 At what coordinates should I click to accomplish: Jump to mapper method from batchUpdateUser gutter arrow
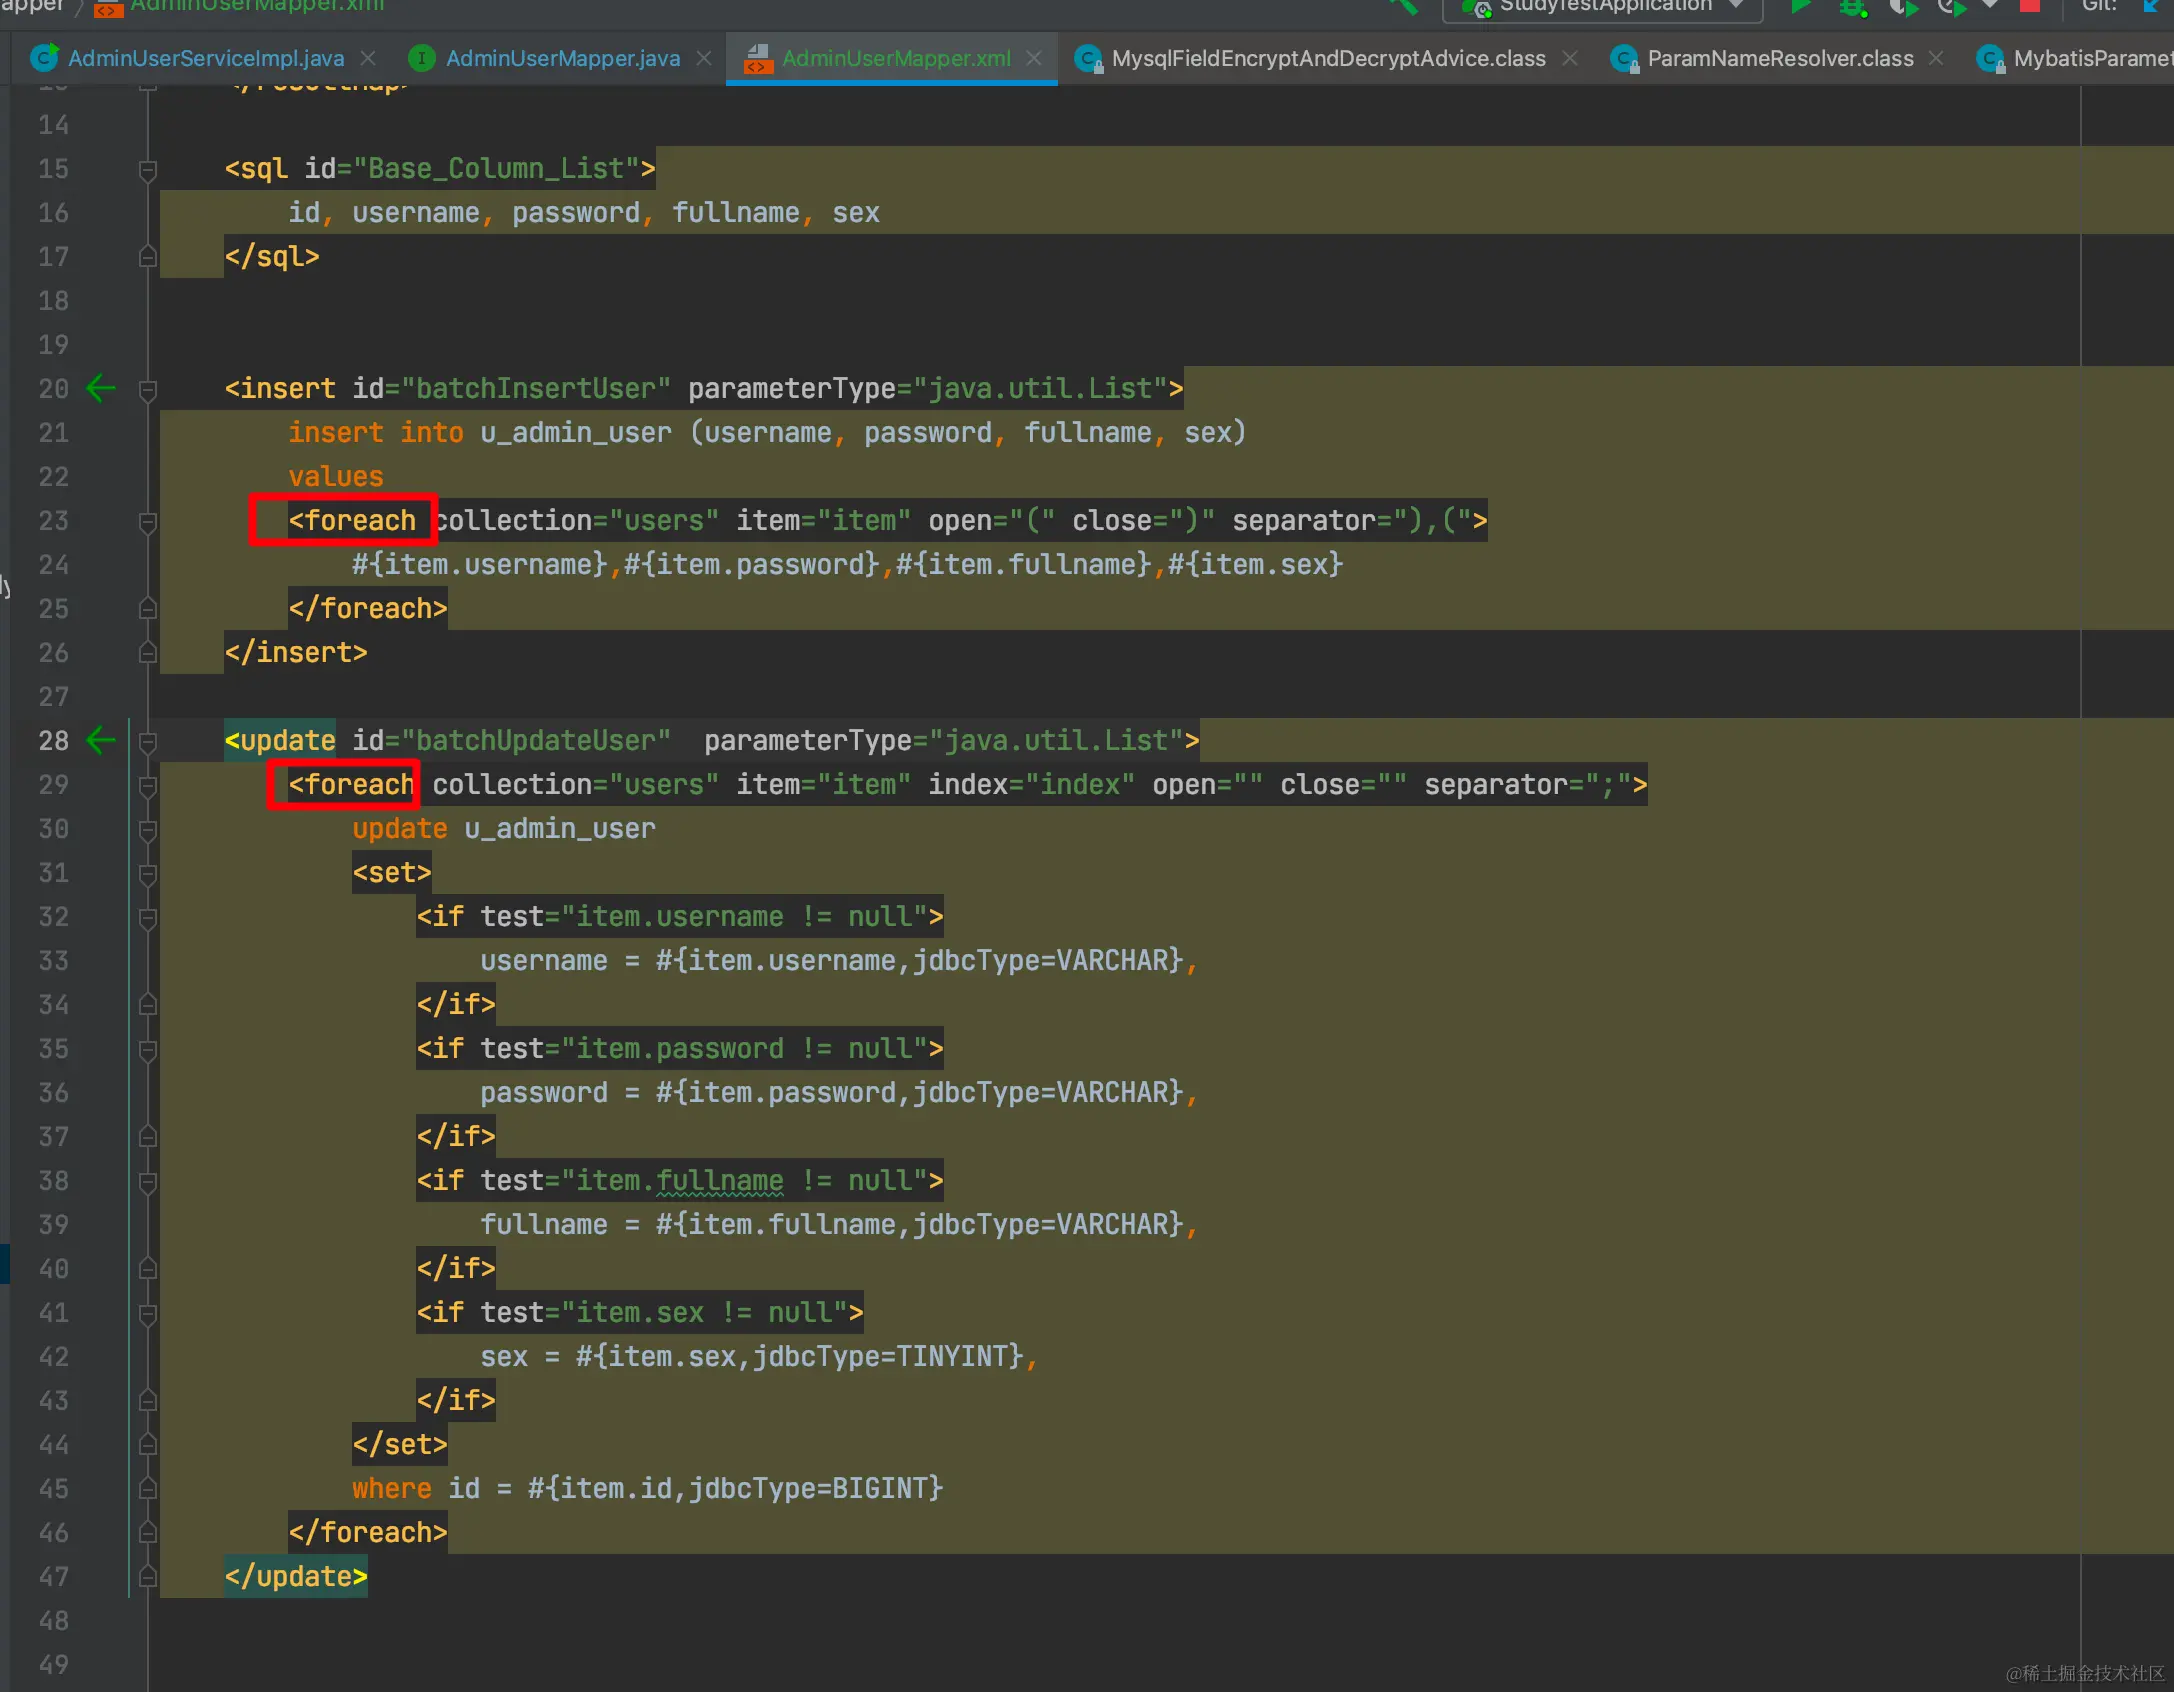click(101, 740)
